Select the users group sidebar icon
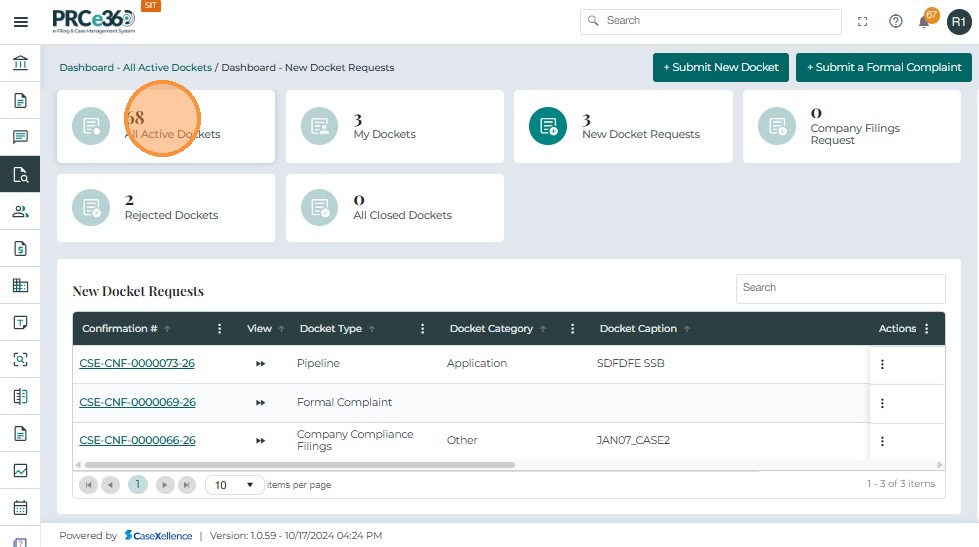The image size is (979, 547). click(x=20, y=211)
